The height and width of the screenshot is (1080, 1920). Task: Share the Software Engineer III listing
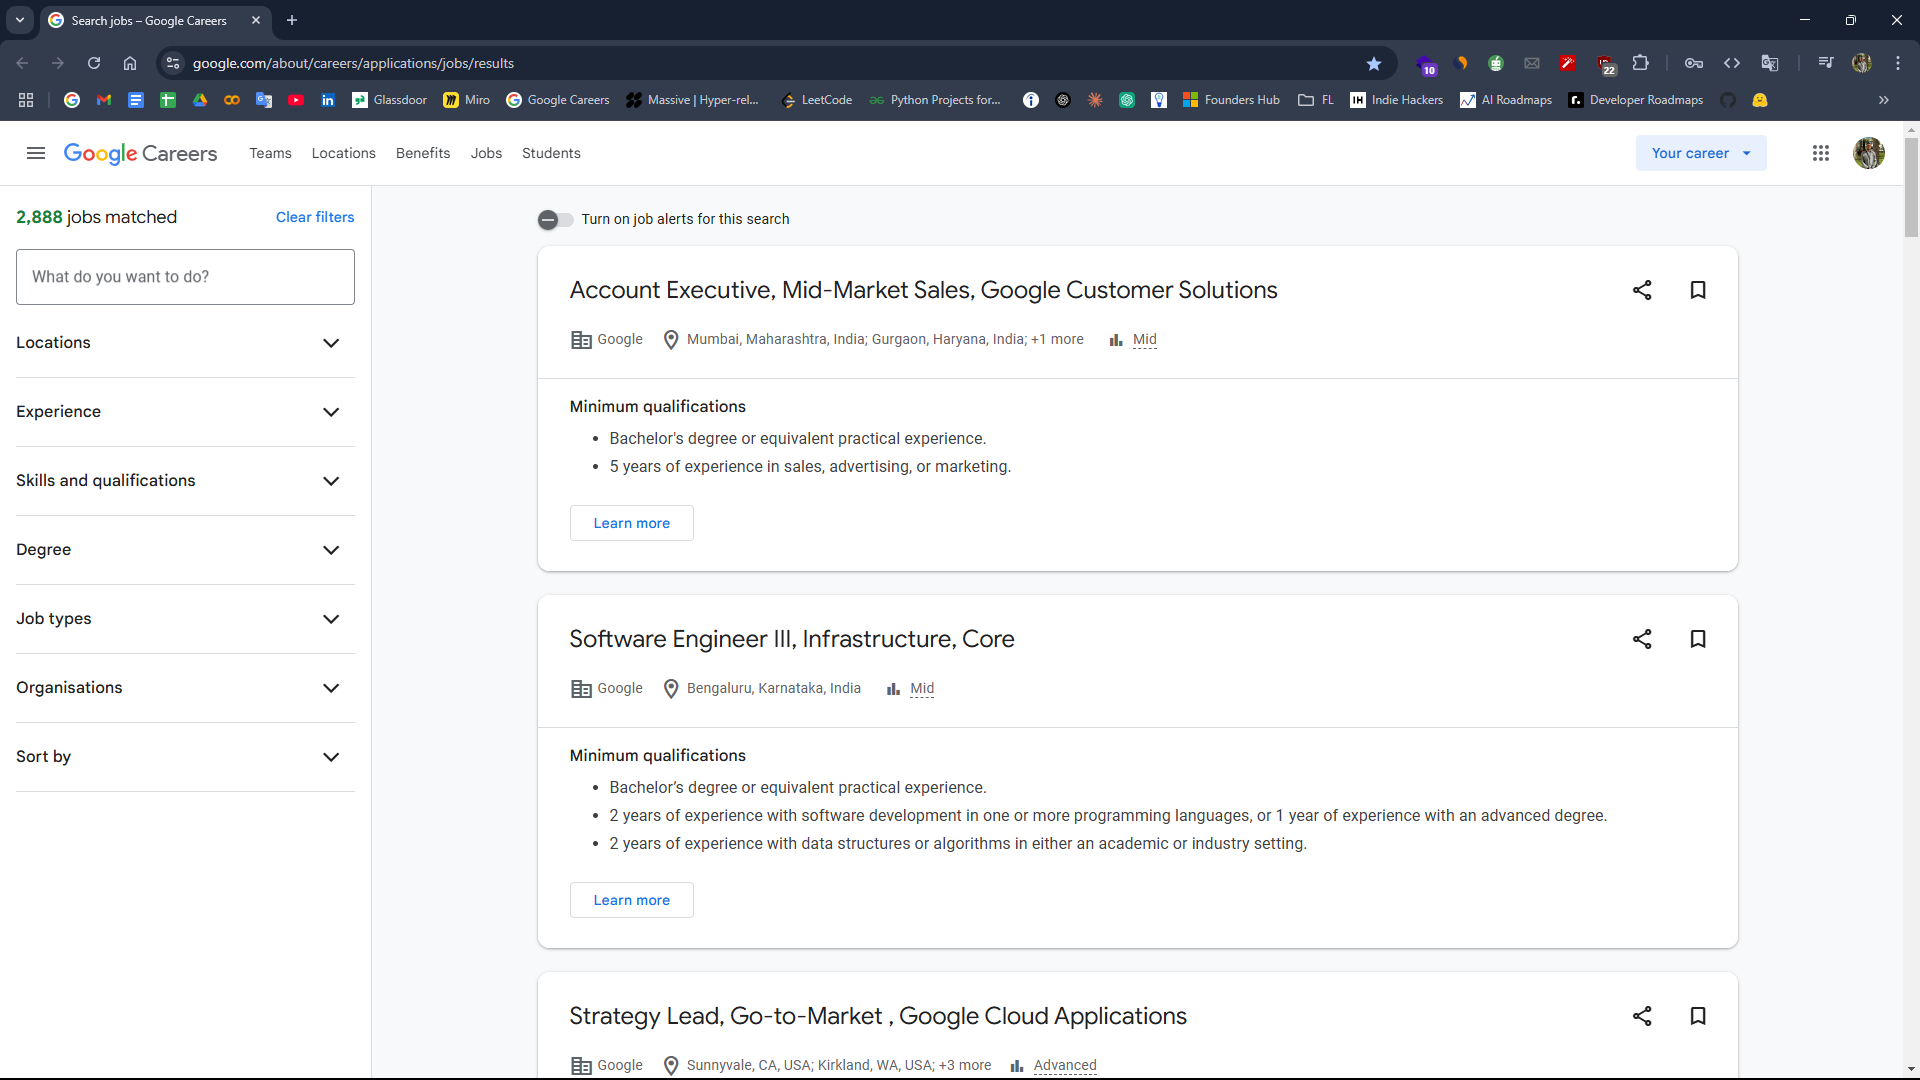pos(1642,639)
